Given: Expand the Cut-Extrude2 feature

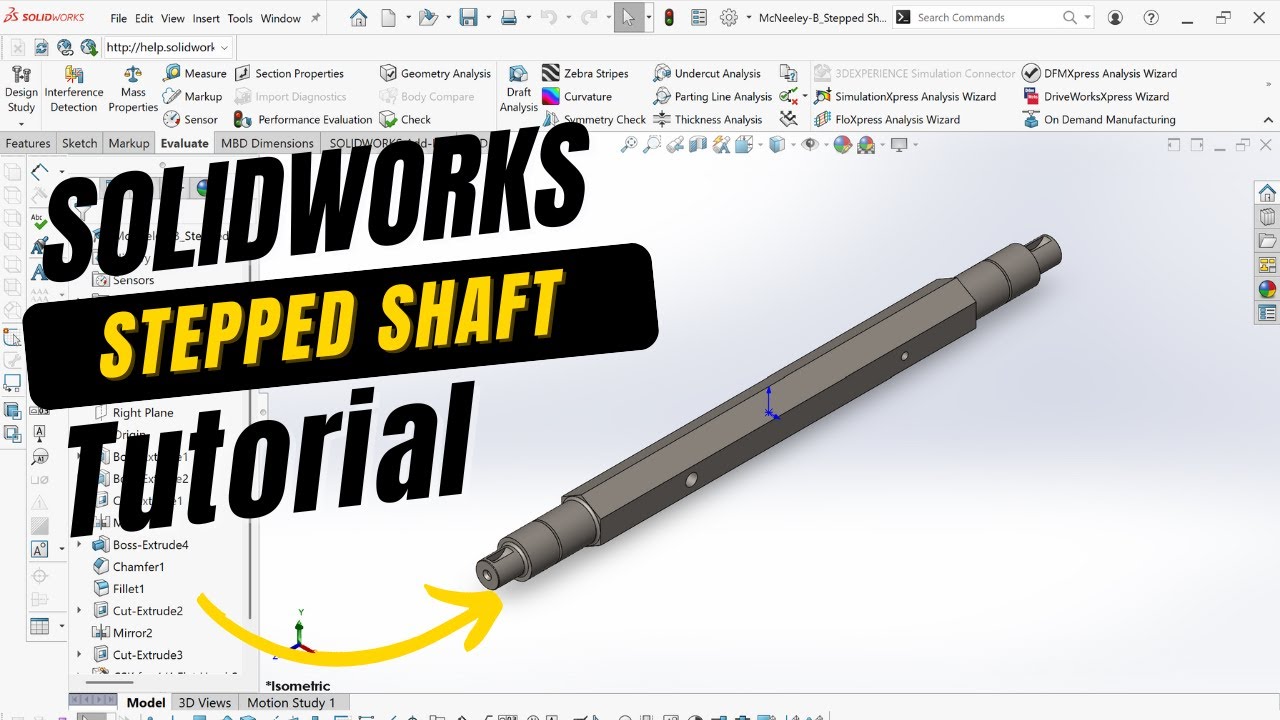Looking at the screenshot, I should click(x=79, y=611).
